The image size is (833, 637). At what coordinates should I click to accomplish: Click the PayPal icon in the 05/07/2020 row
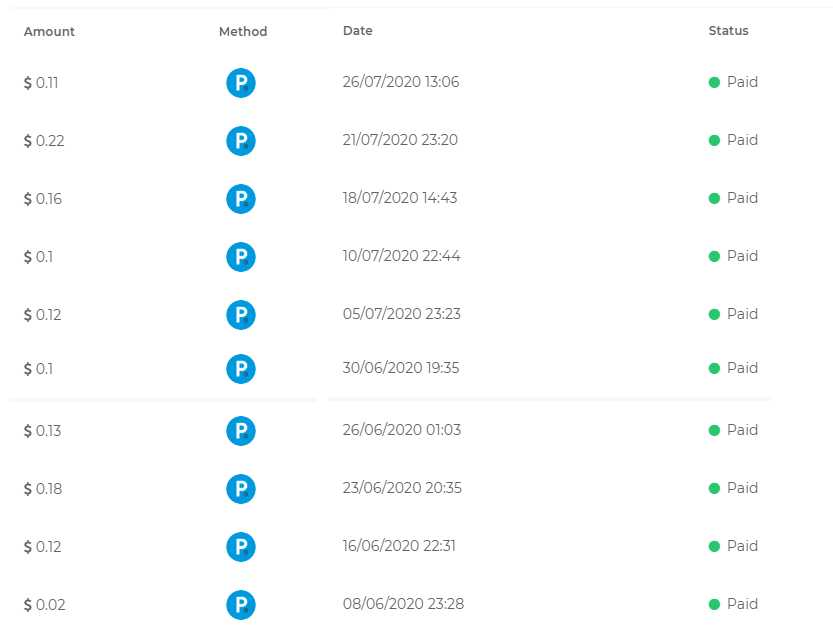tap(240, 315)
